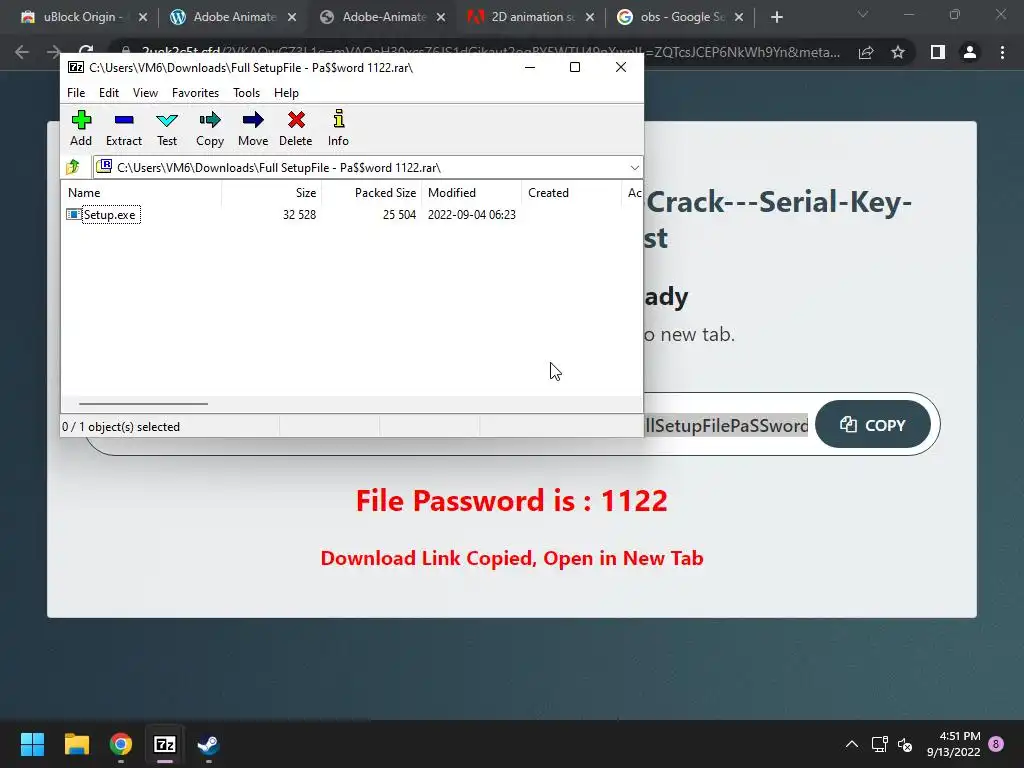Click the Packed Size value 25 504
Viewport: 1024px width, 768px height.
pyautogui.click(x=399, y=215)
